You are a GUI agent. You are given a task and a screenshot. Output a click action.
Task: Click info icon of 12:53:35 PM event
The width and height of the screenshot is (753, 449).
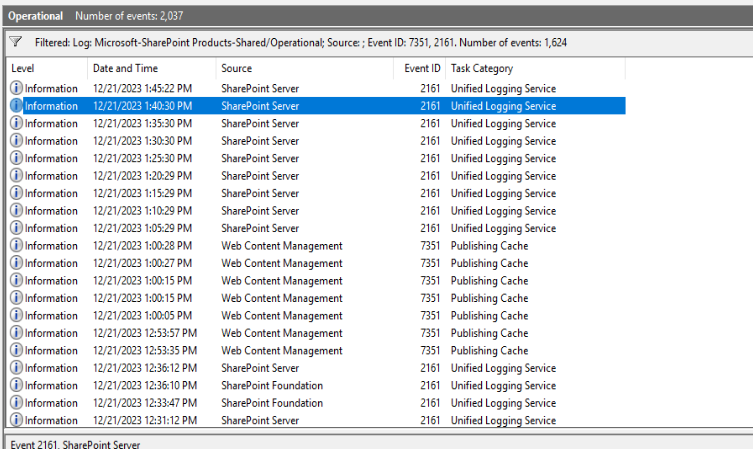click(16, 350)
